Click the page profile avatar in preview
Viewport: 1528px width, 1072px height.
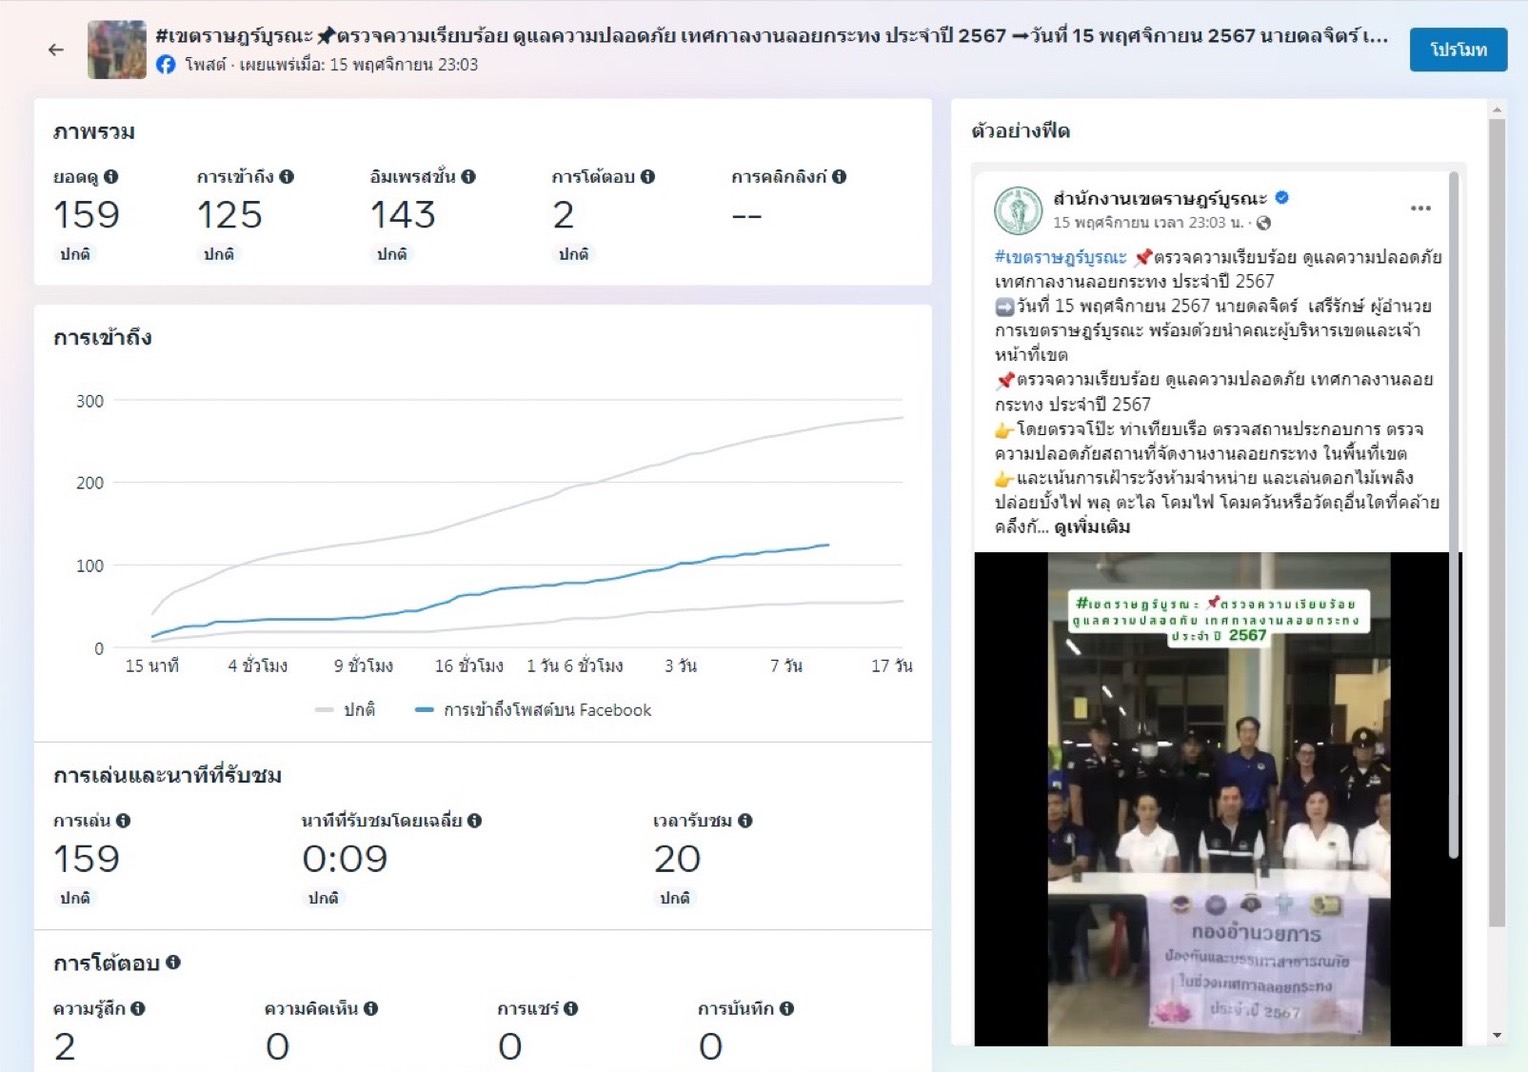pos(1018,210)
